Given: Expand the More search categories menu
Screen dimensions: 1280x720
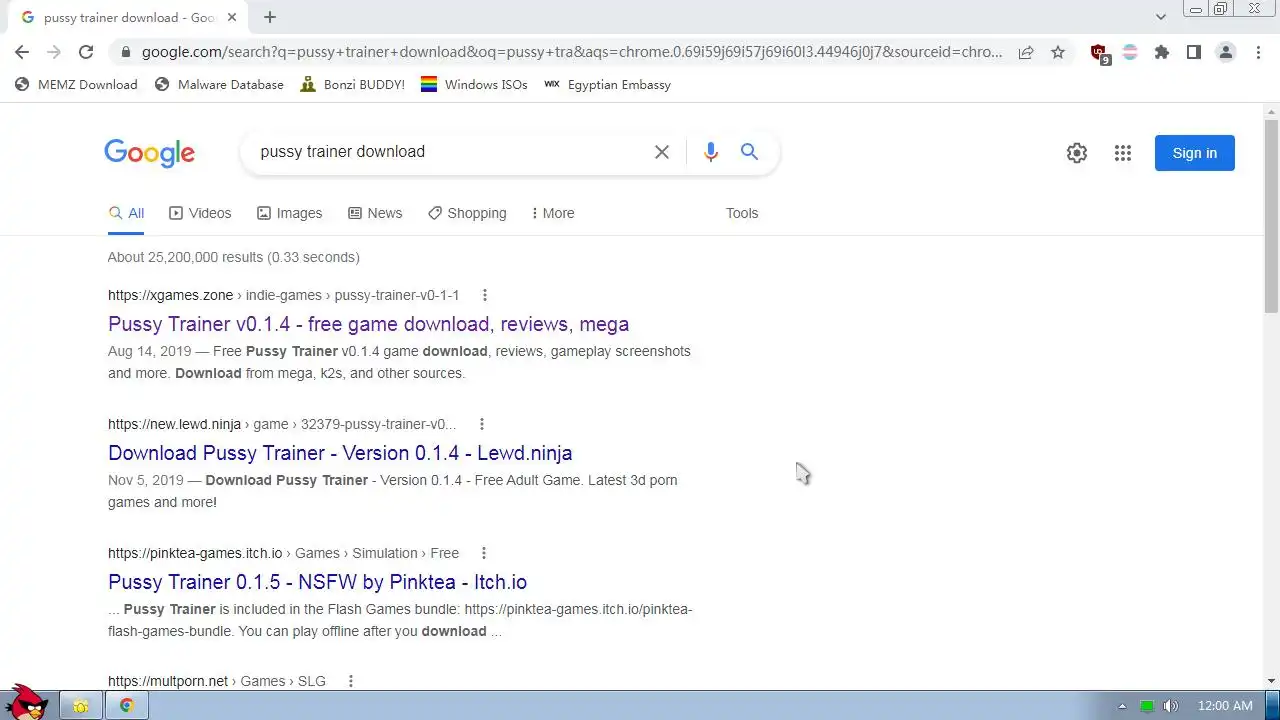Looking at the screenshot, I should point(553,213).
